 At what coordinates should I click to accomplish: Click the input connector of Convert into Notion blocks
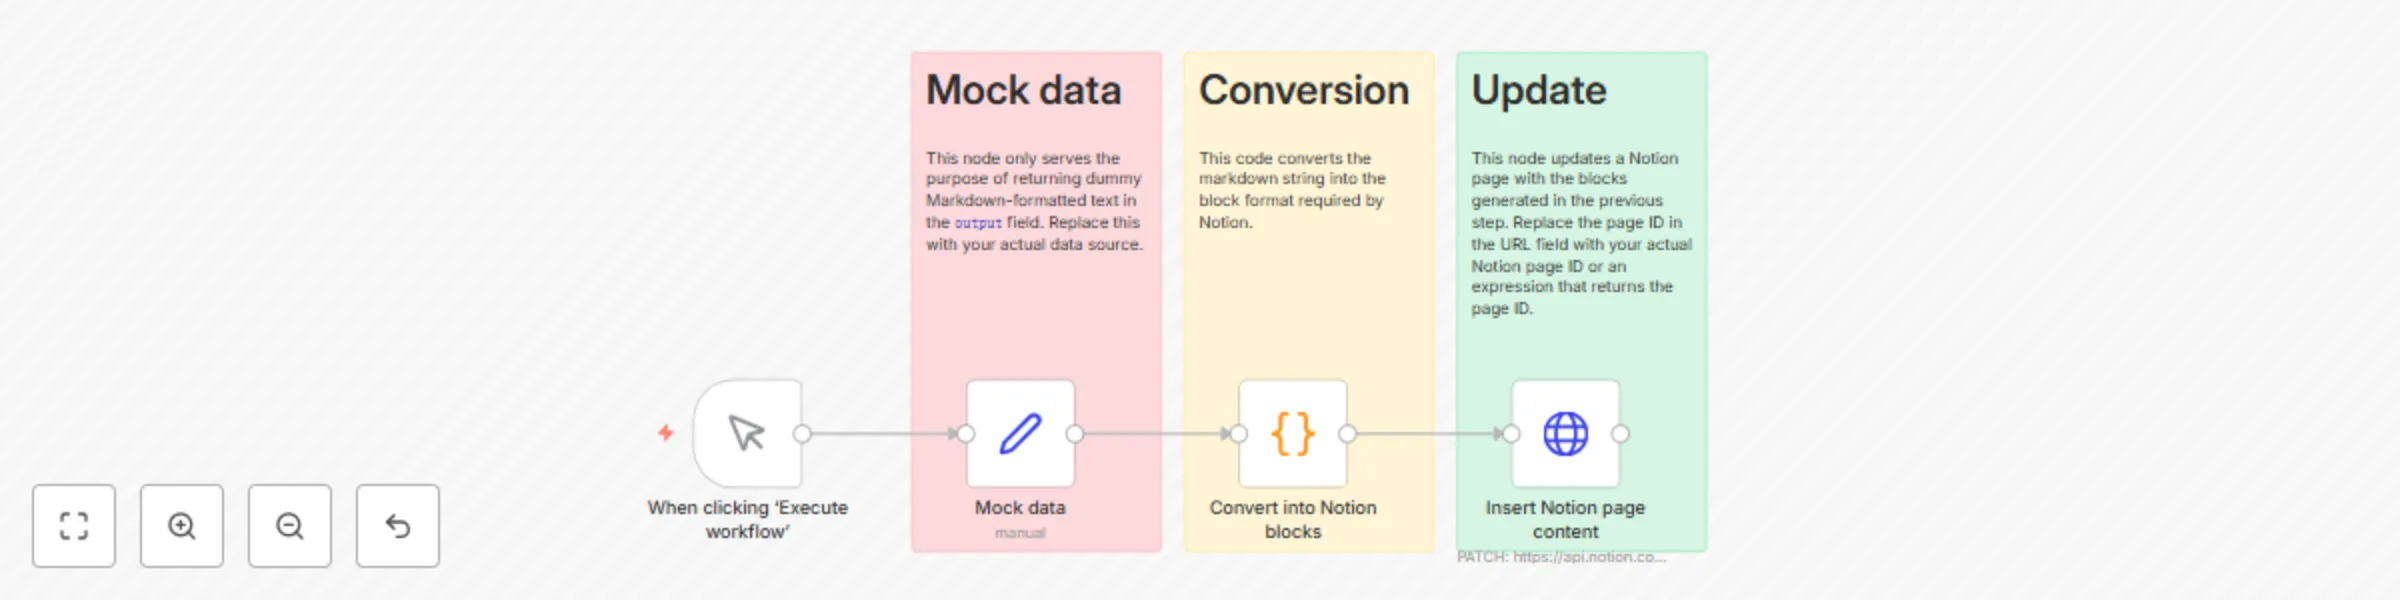1238,434
